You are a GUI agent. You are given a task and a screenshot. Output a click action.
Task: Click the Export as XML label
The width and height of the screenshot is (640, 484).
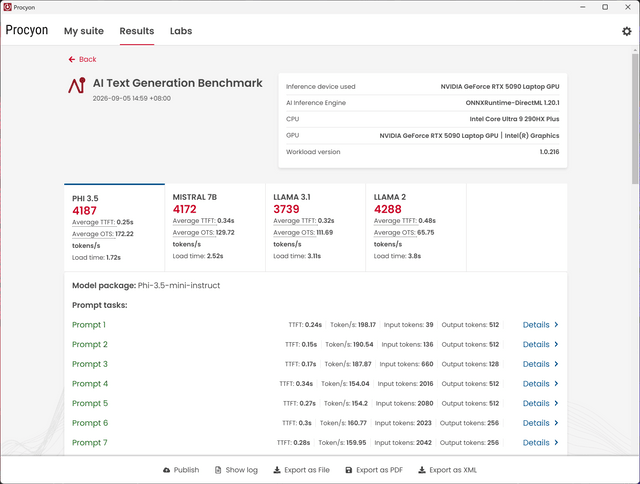(x=453, y=470)
